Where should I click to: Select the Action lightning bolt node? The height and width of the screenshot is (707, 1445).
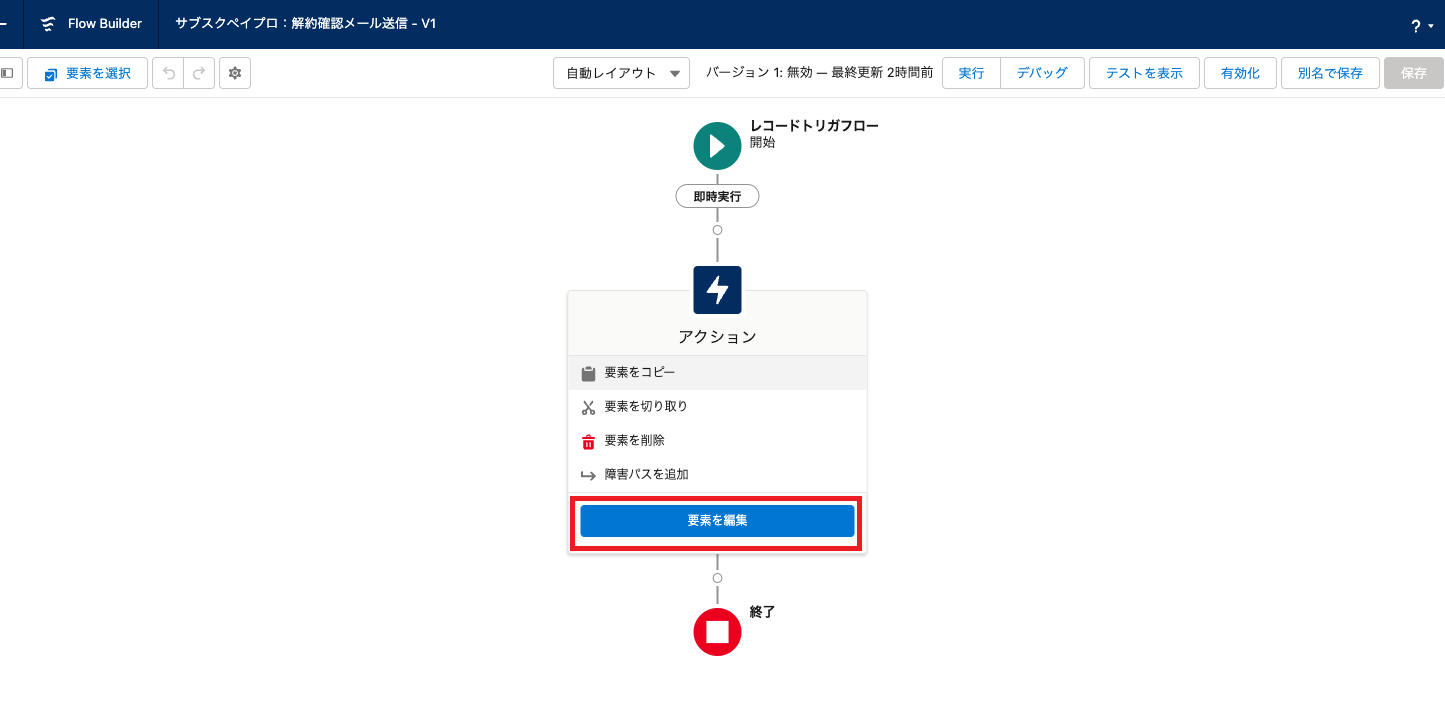[717, 290]
